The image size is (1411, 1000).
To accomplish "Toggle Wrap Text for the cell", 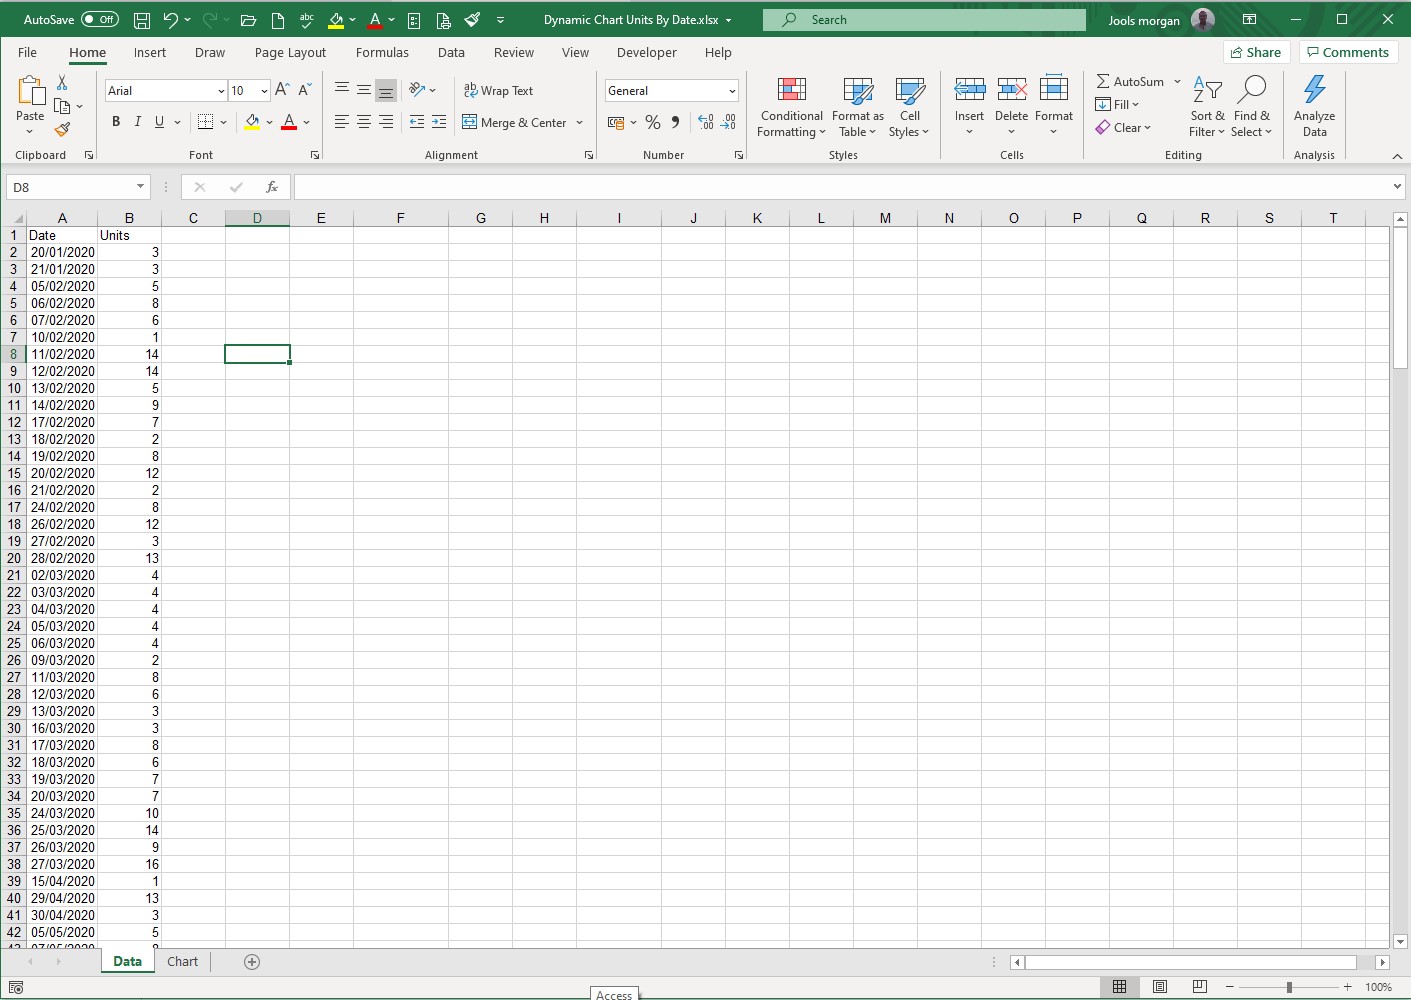I will coord(498,91).
